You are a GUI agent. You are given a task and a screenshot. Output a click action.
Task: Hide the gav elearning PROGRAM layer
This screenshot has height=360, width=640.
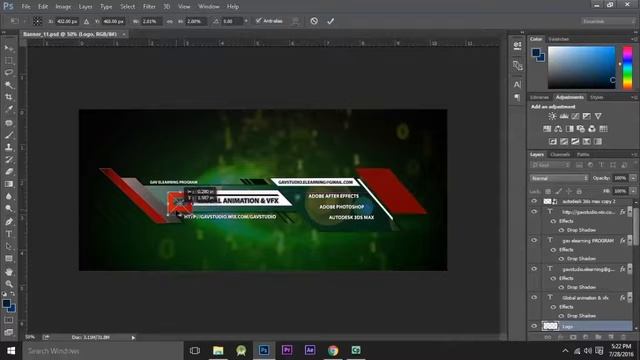tap(534, 240)
